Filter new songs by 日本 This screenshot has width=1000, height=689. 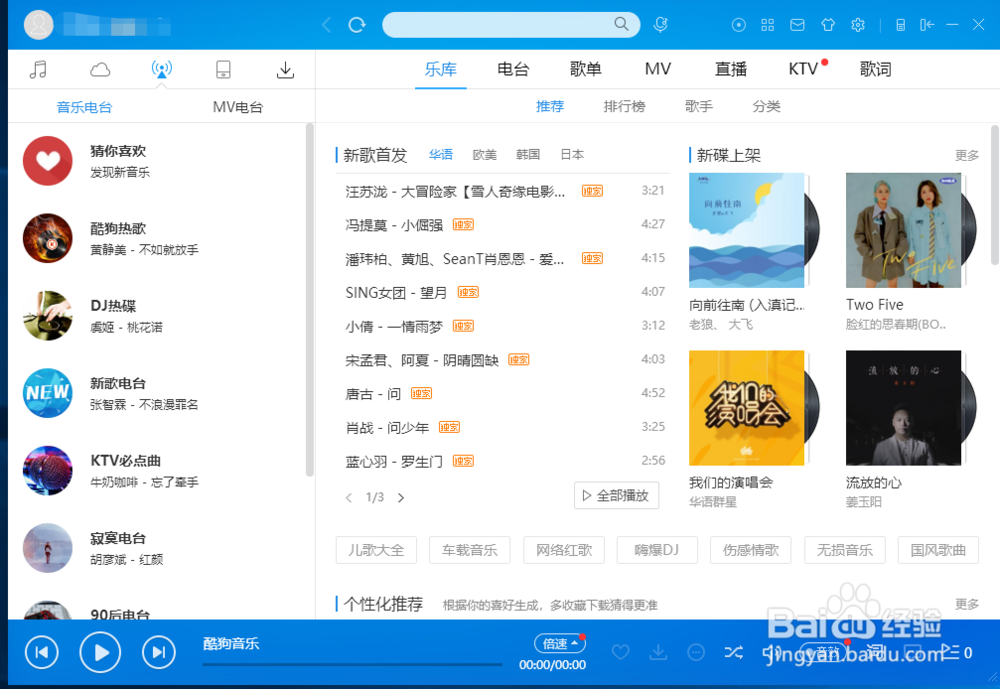572,154
